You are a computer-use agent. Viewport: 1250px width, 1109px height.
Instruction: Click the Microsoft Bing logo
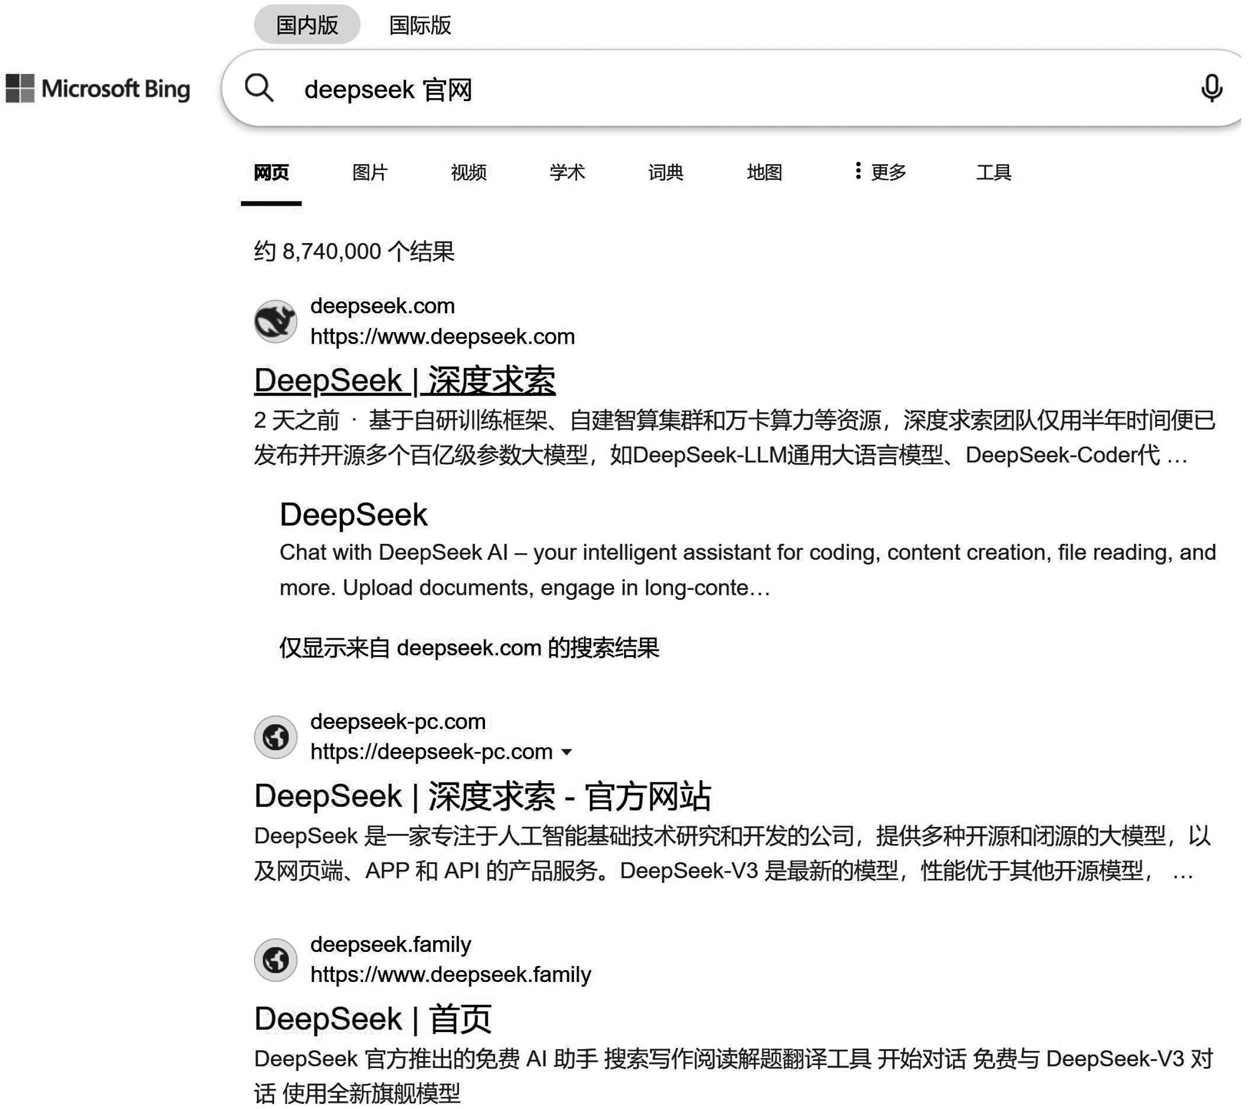pos(98,89)
